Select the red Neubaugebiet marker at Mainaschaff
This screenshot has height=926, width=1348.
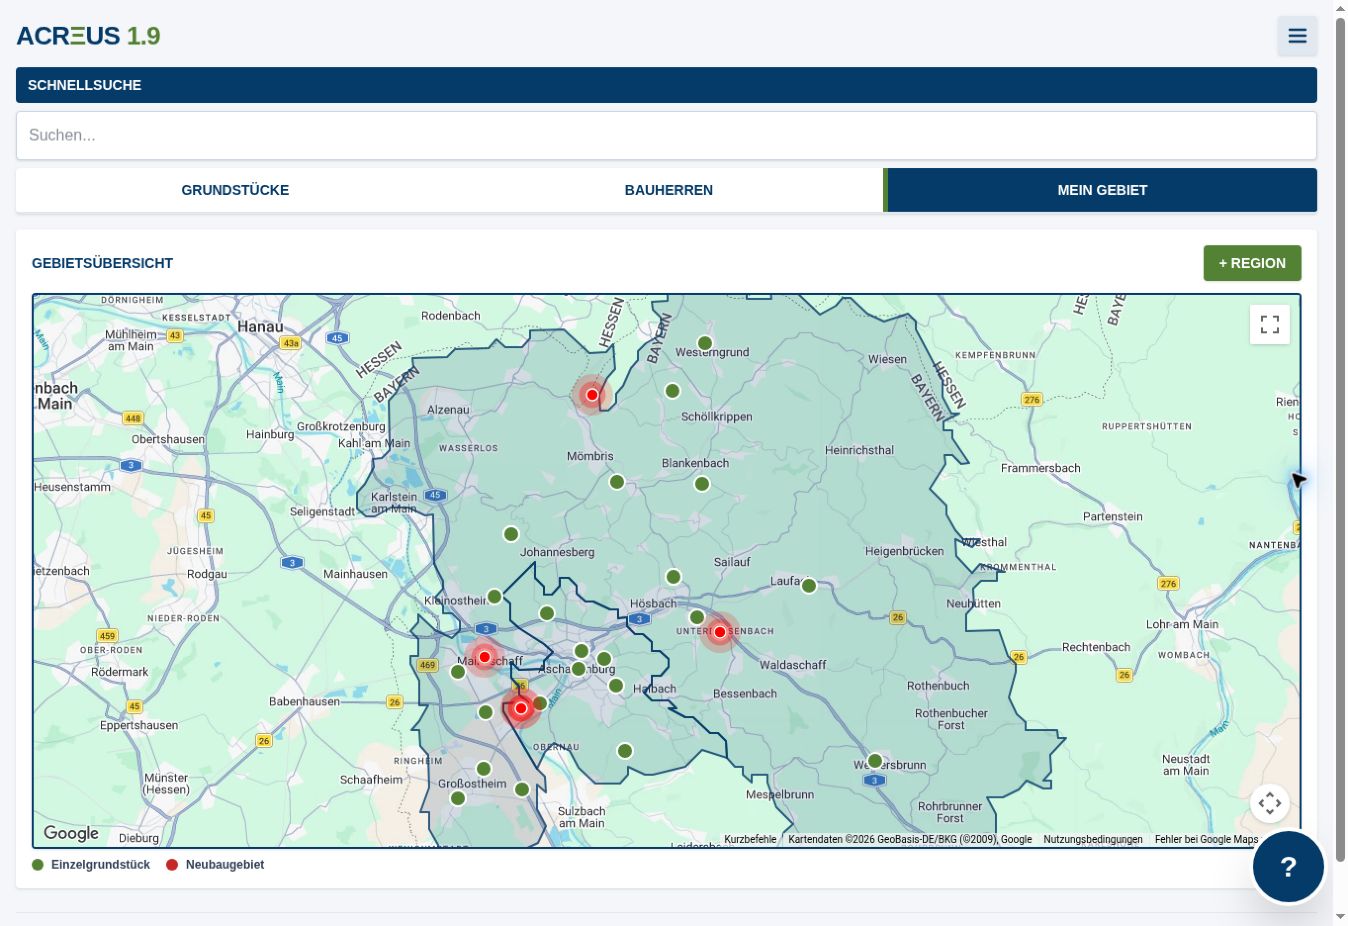click(x=485, y=657)
